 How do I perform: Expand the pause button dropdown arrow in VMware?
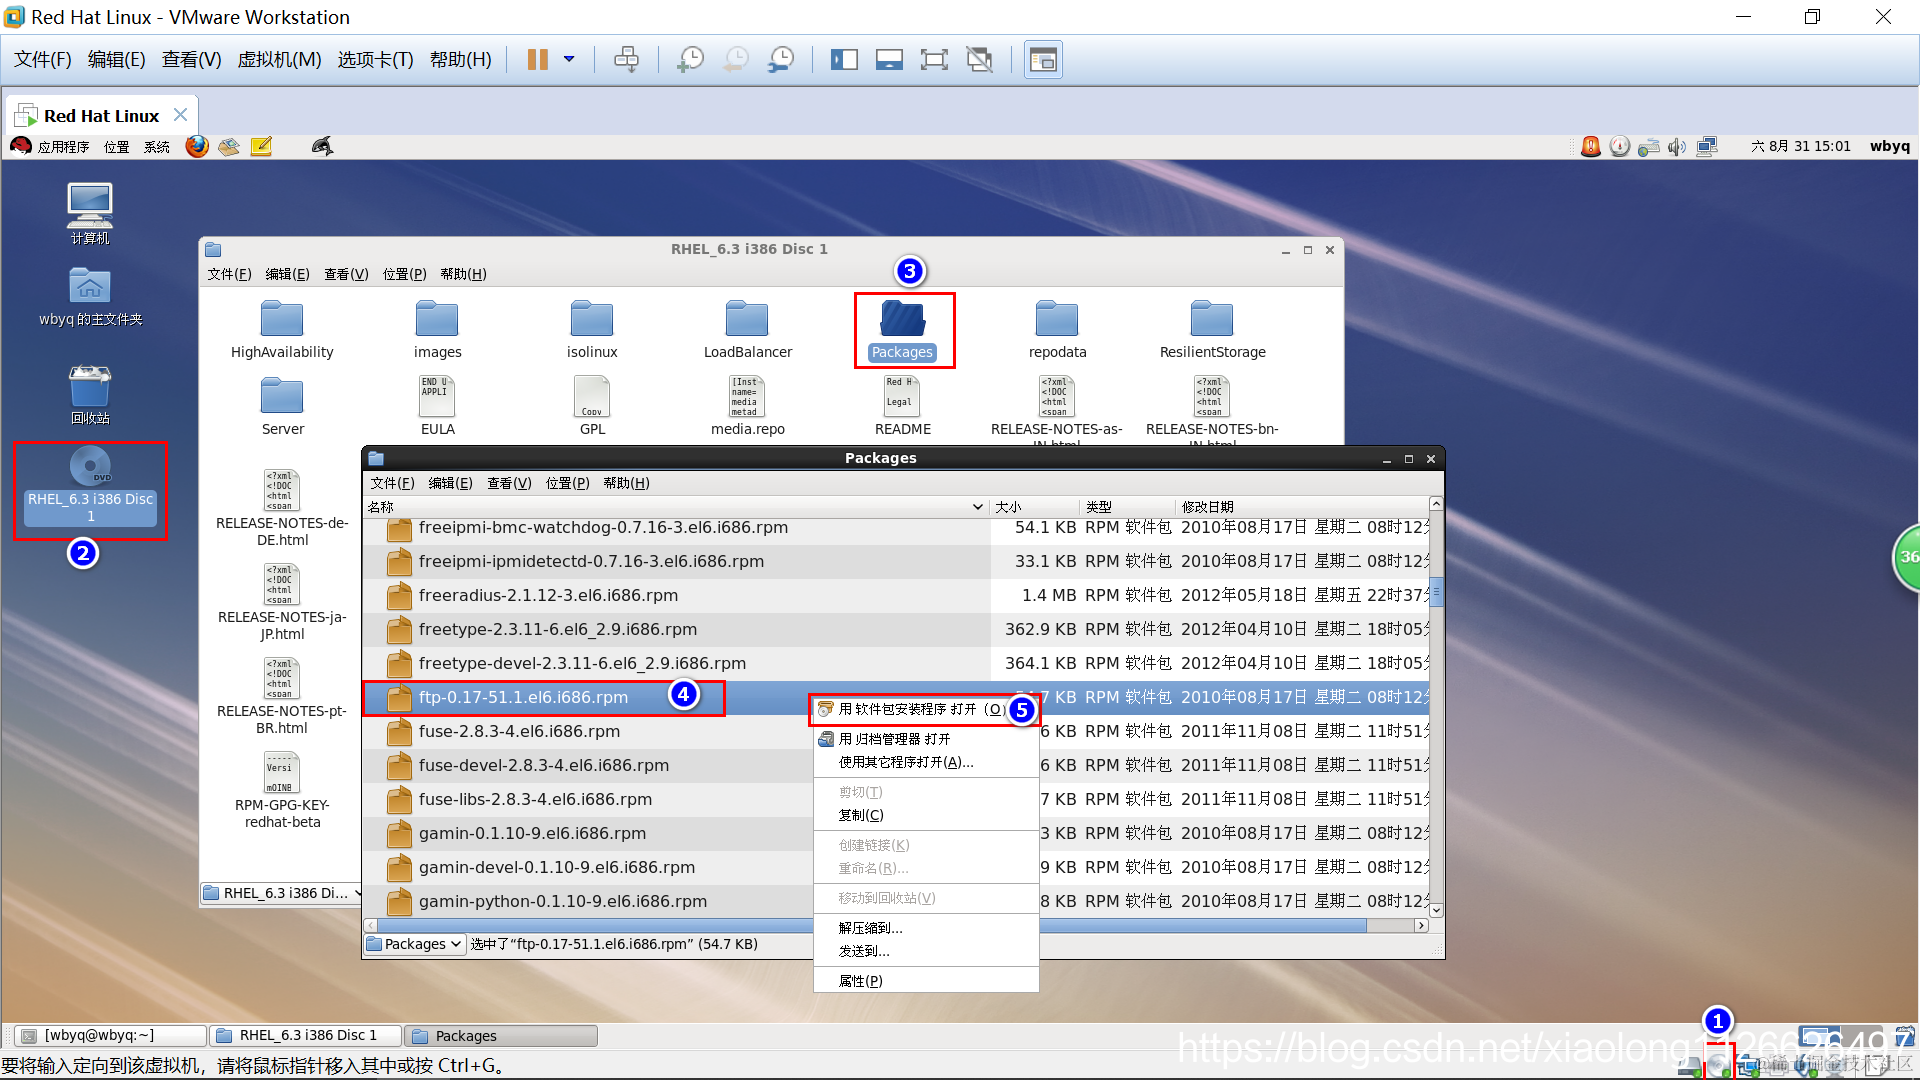coord(569,60)
